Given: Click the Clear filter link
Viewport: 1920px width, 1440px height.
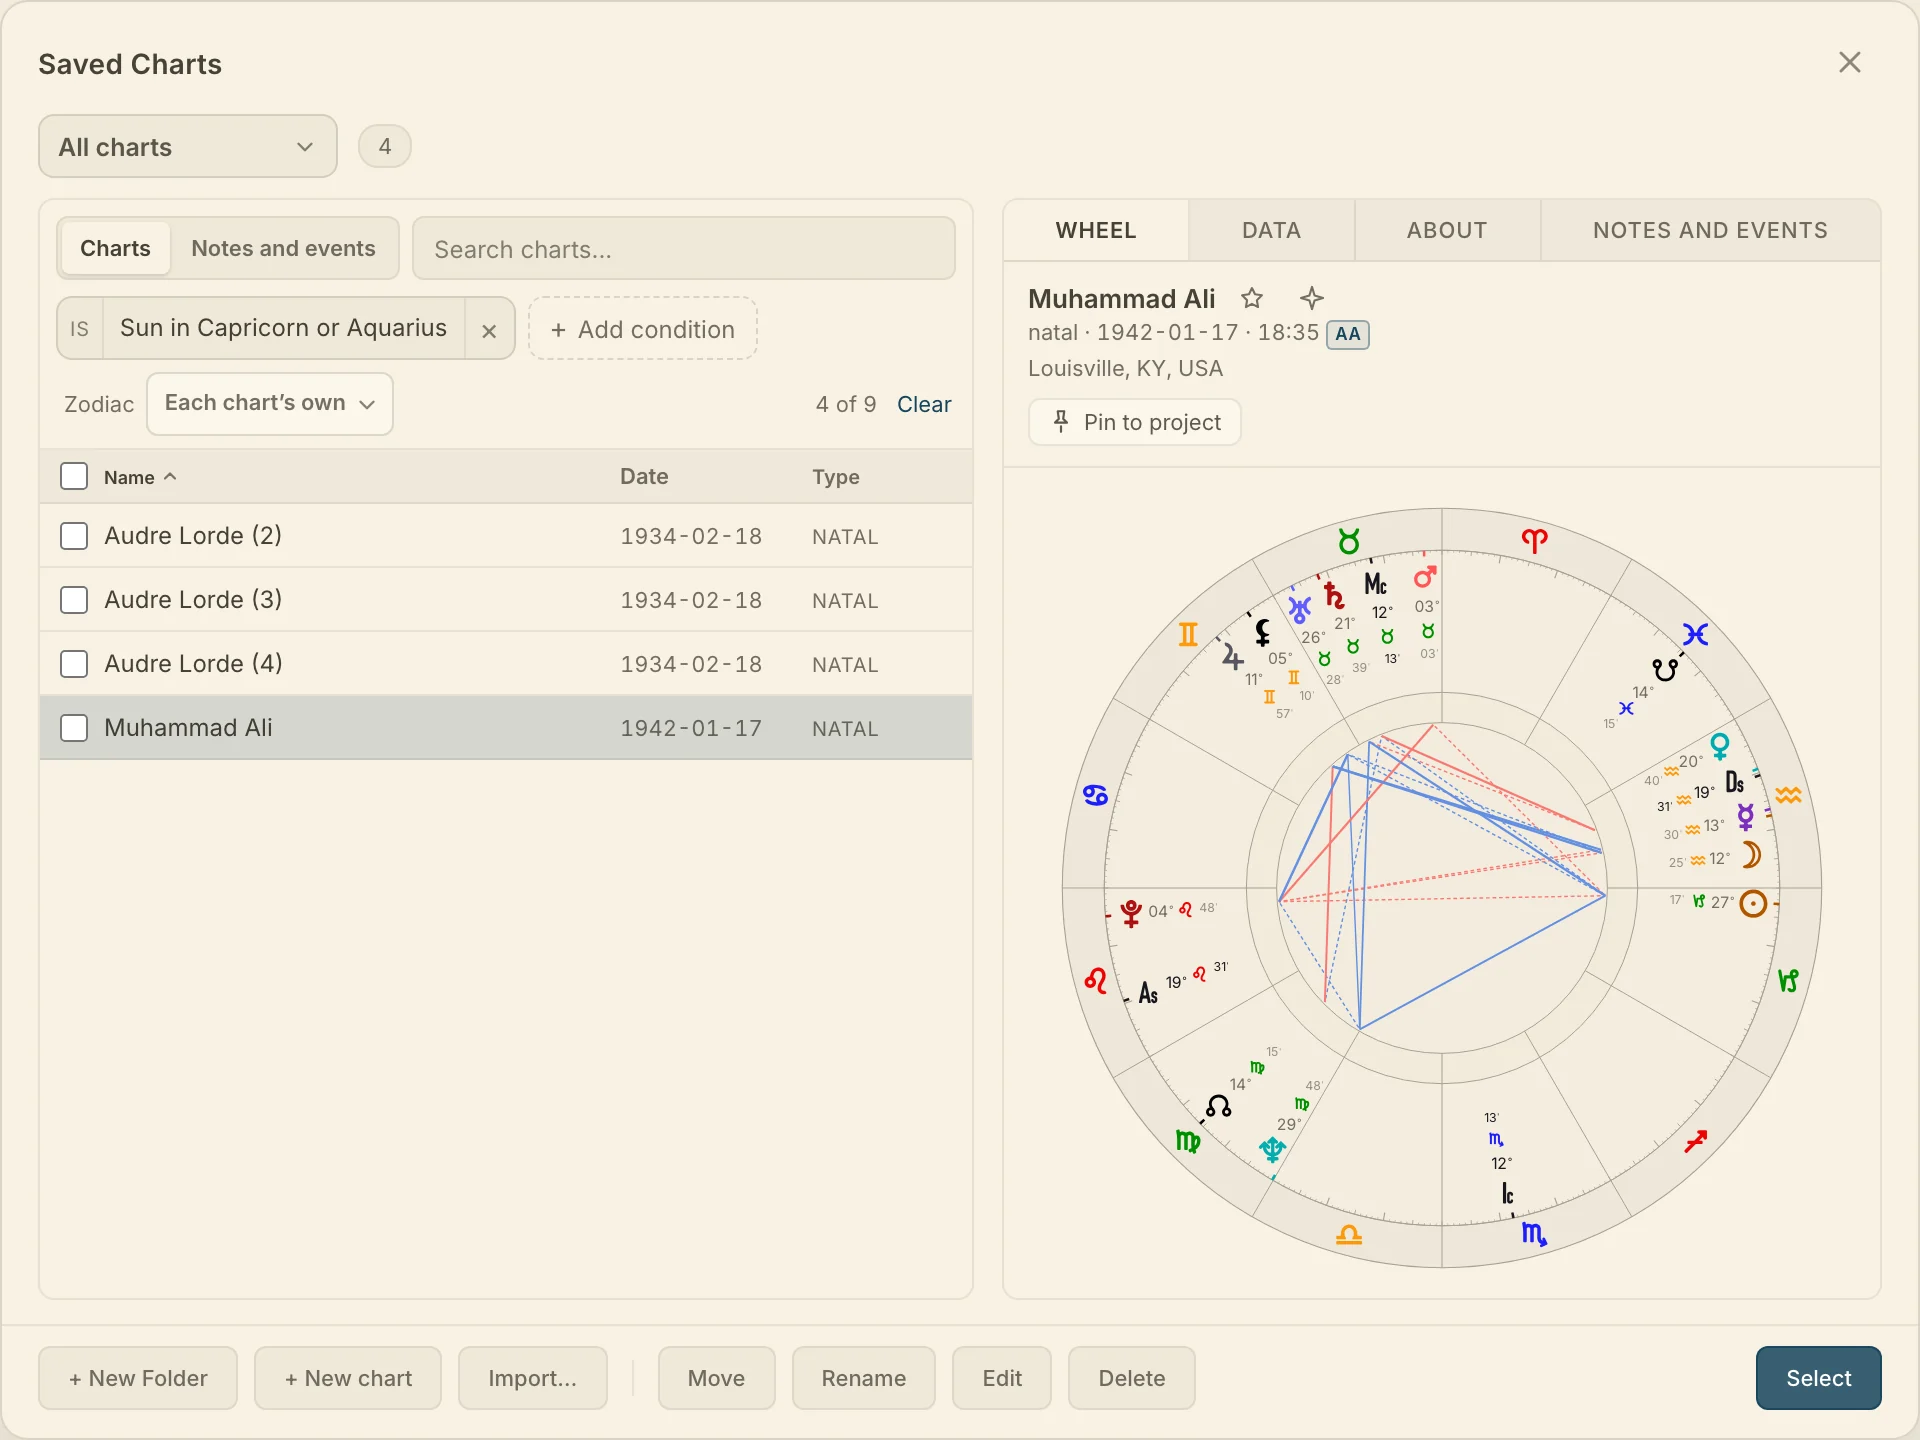Looking at the screenshot, I should point(924,404).
